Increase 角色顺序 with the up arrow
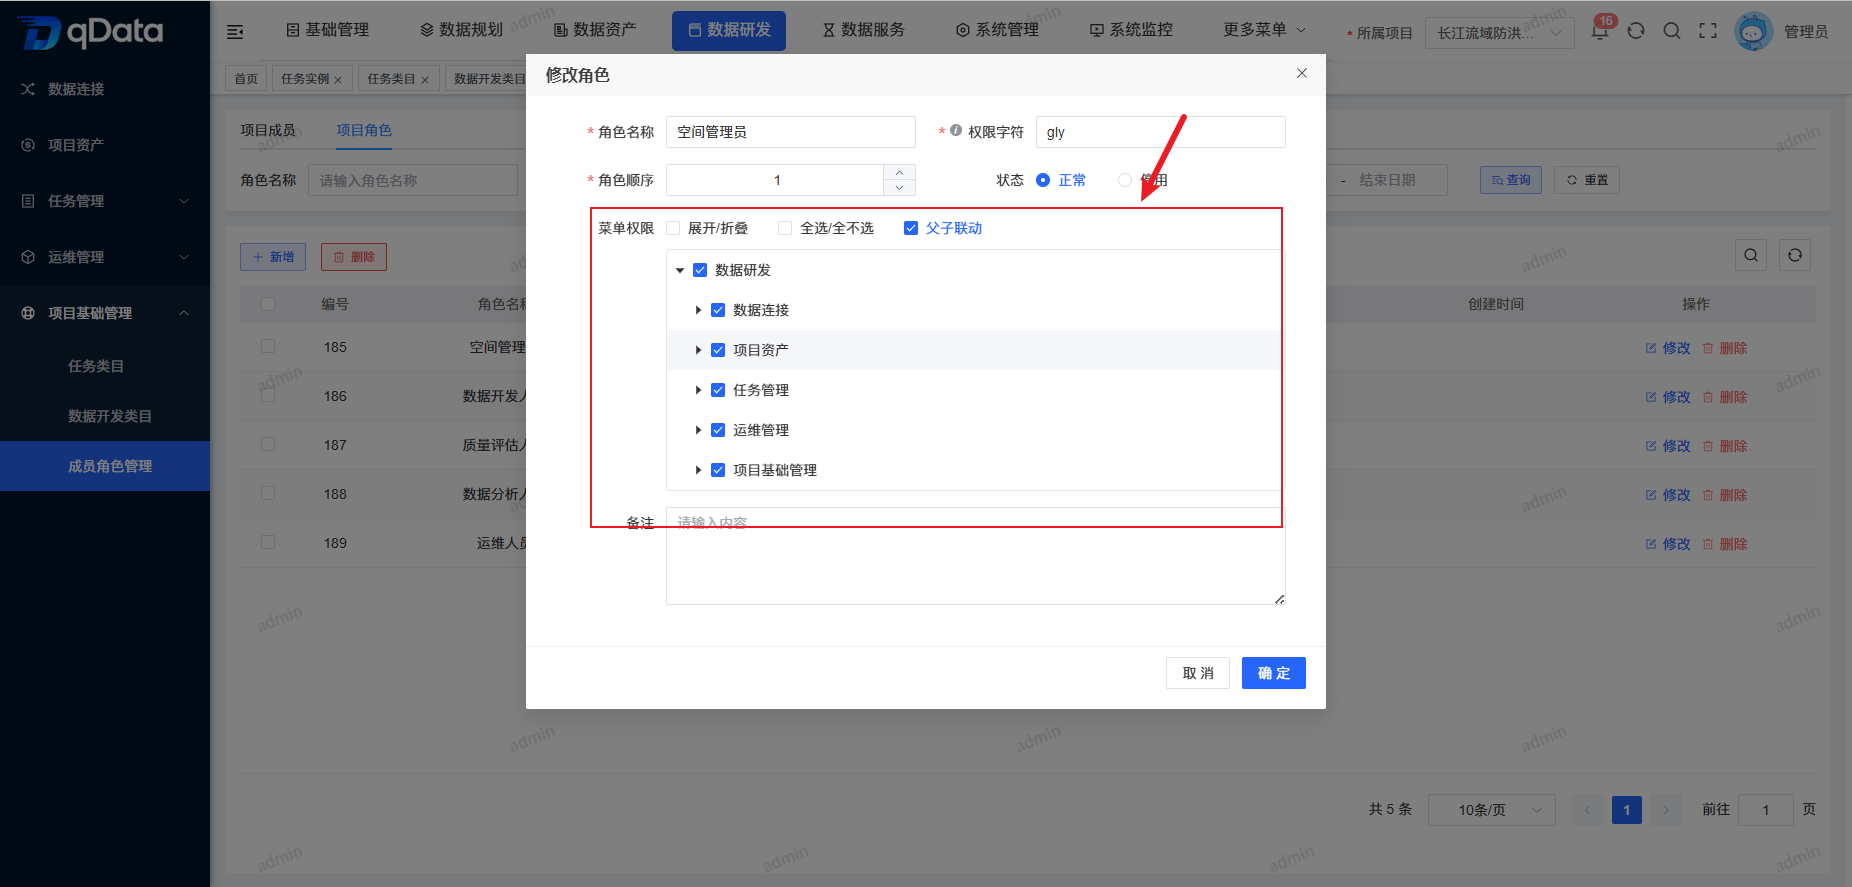Image resolution: width=1852 pixels, height=887 pixels. pyautogui.click(x=899, y=172)
